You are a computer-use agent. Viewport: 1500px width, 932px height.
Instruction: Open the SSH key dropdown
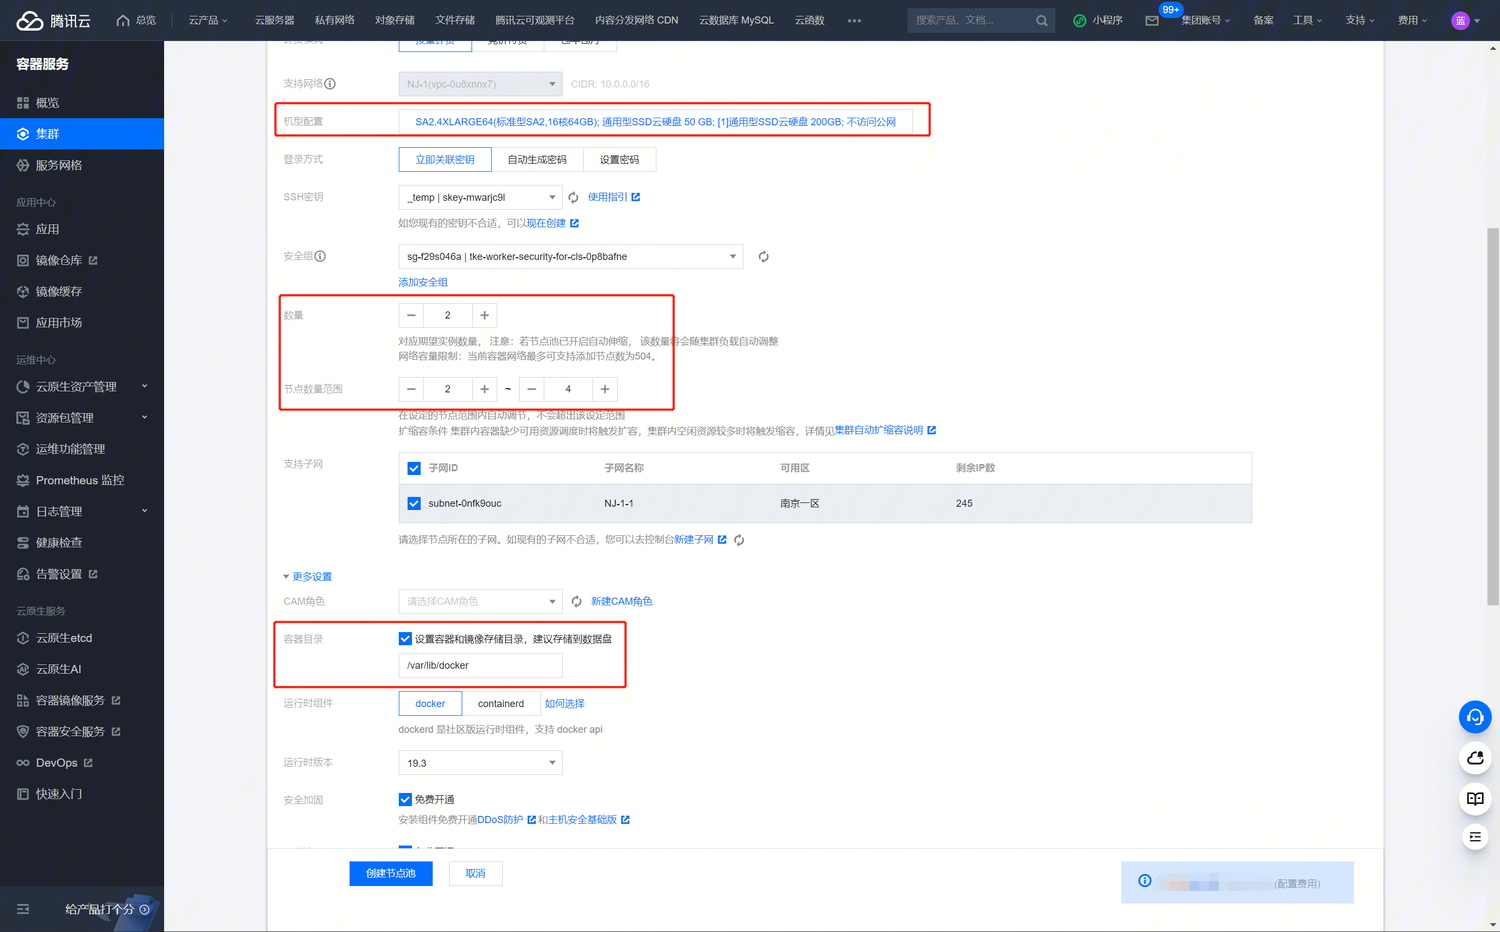tap(480, 198)
